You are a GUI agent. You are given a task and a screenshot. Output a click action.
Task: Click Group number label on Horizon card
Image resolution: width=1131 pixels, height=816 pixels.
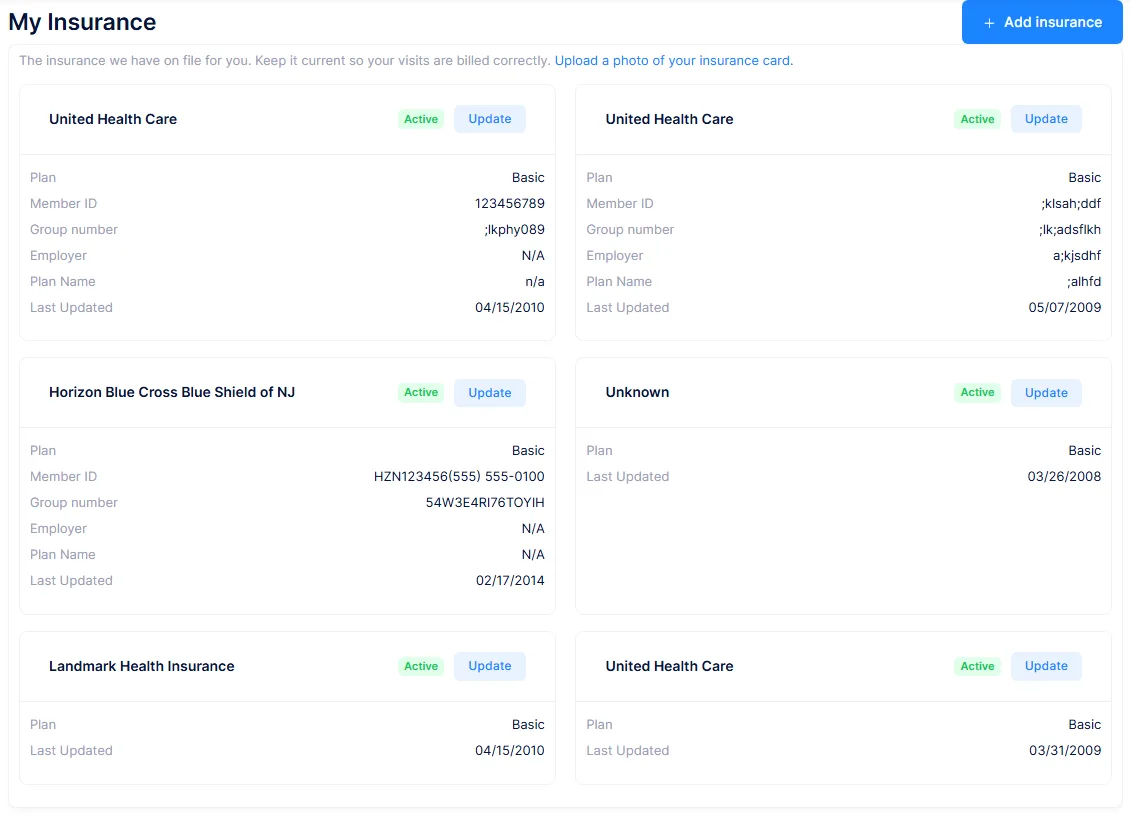pos(74,502)
